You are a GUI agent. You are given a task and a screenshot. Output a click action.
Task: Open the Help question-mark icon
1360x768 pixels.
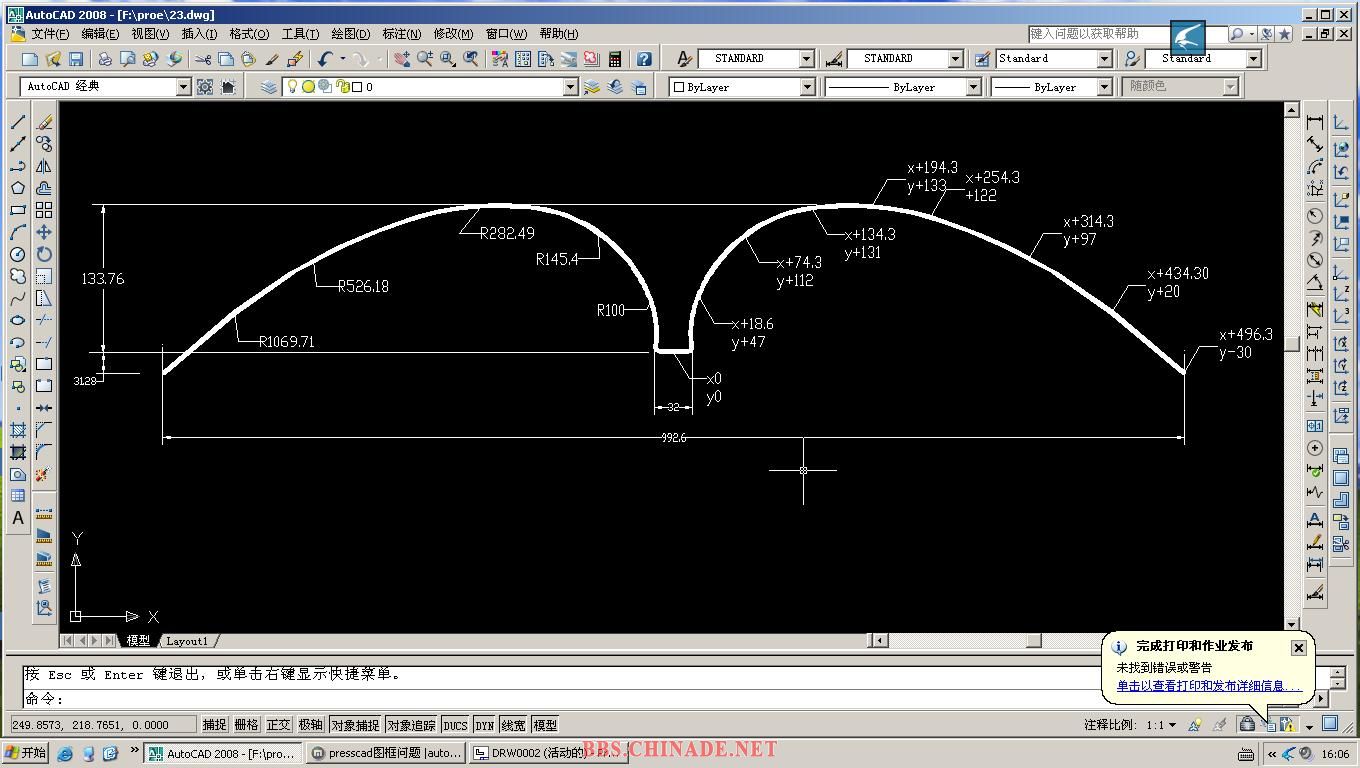644,59
